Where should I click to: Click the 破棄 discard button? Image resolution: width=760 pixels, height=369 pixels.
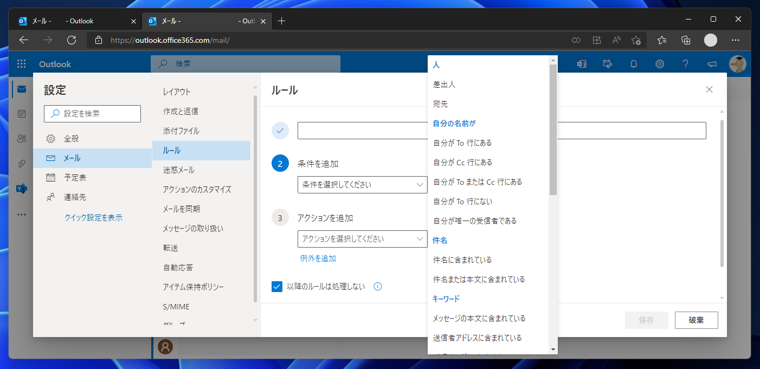point(697,320)
